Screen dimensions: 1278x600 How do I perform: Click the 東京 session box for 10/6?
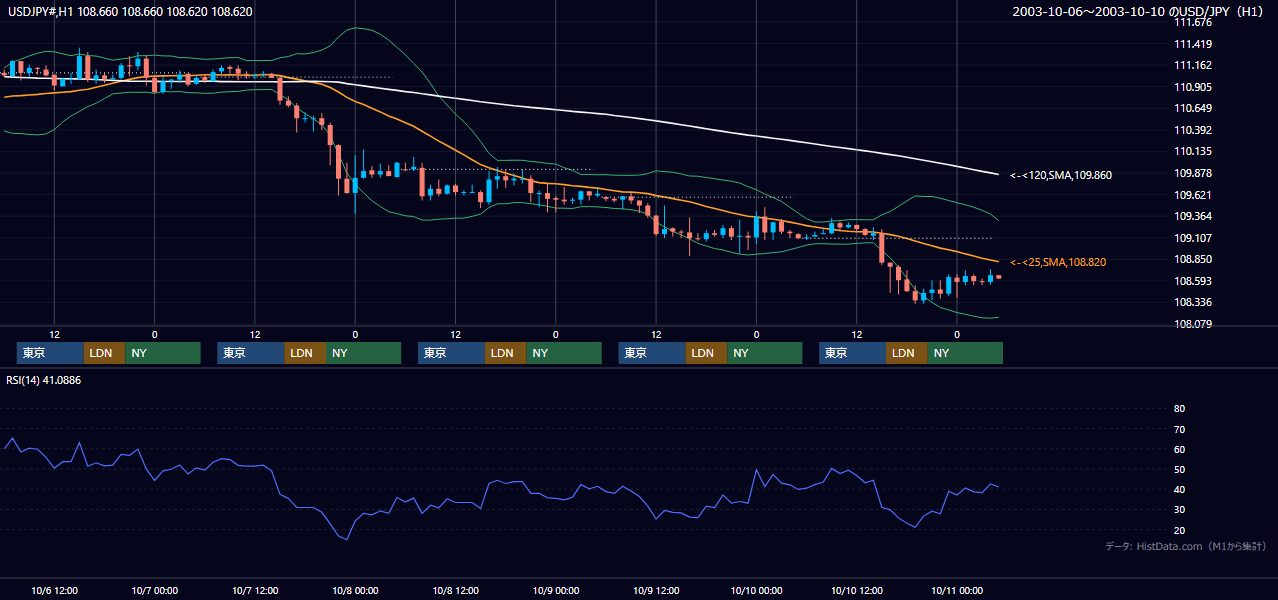[x=52, y=353]
